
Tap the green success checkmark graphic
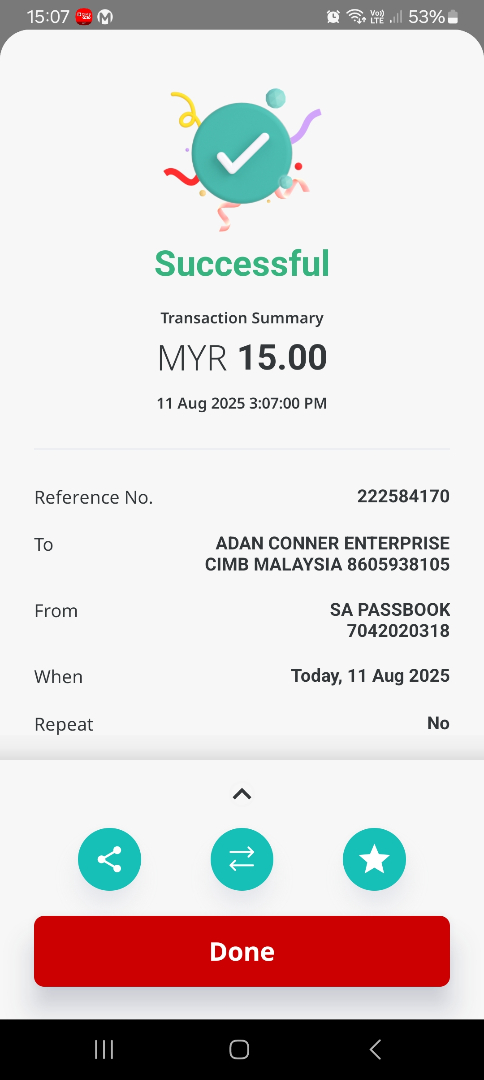click(x=242, y=153)
